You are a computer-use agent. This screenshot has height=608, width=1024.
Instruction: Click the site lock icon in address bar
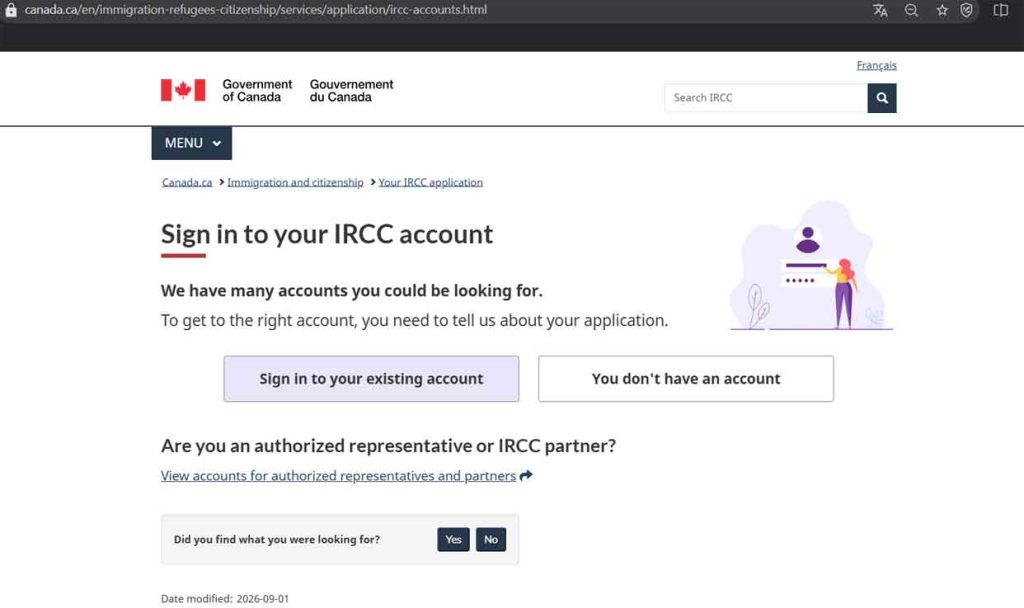(11, 10)
